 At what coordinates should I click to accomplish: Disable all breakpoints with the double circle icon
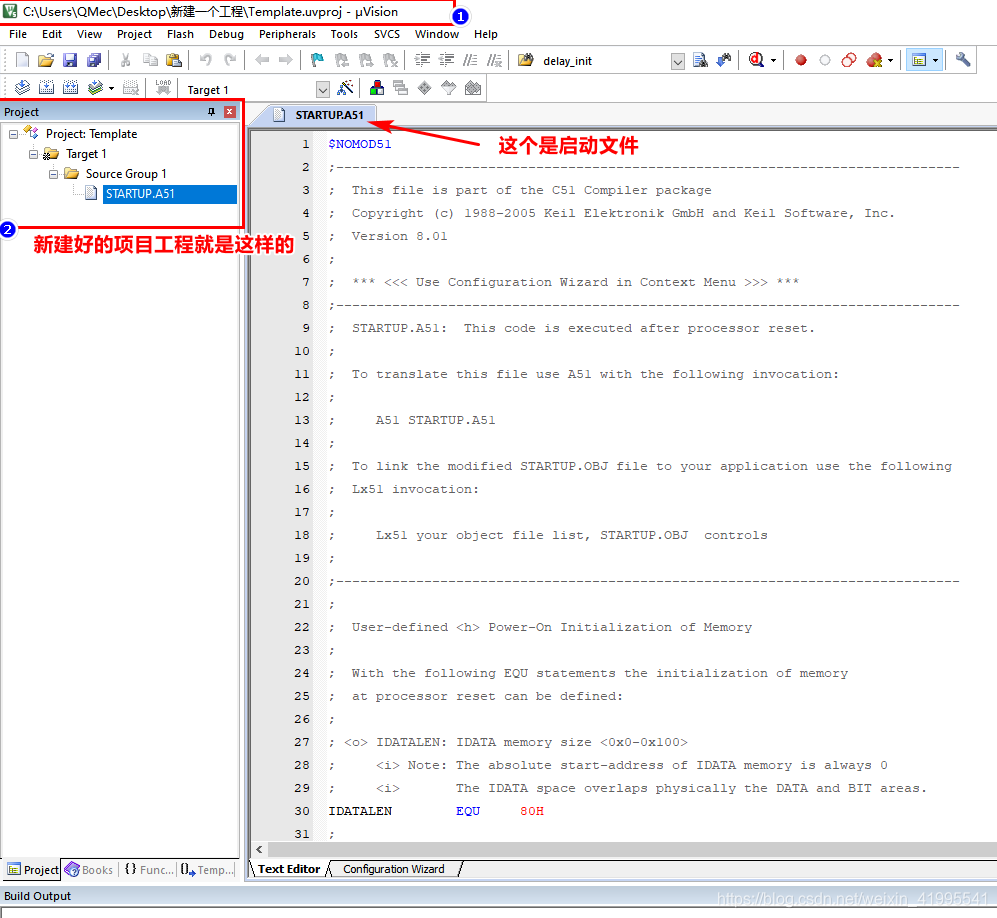849,60
